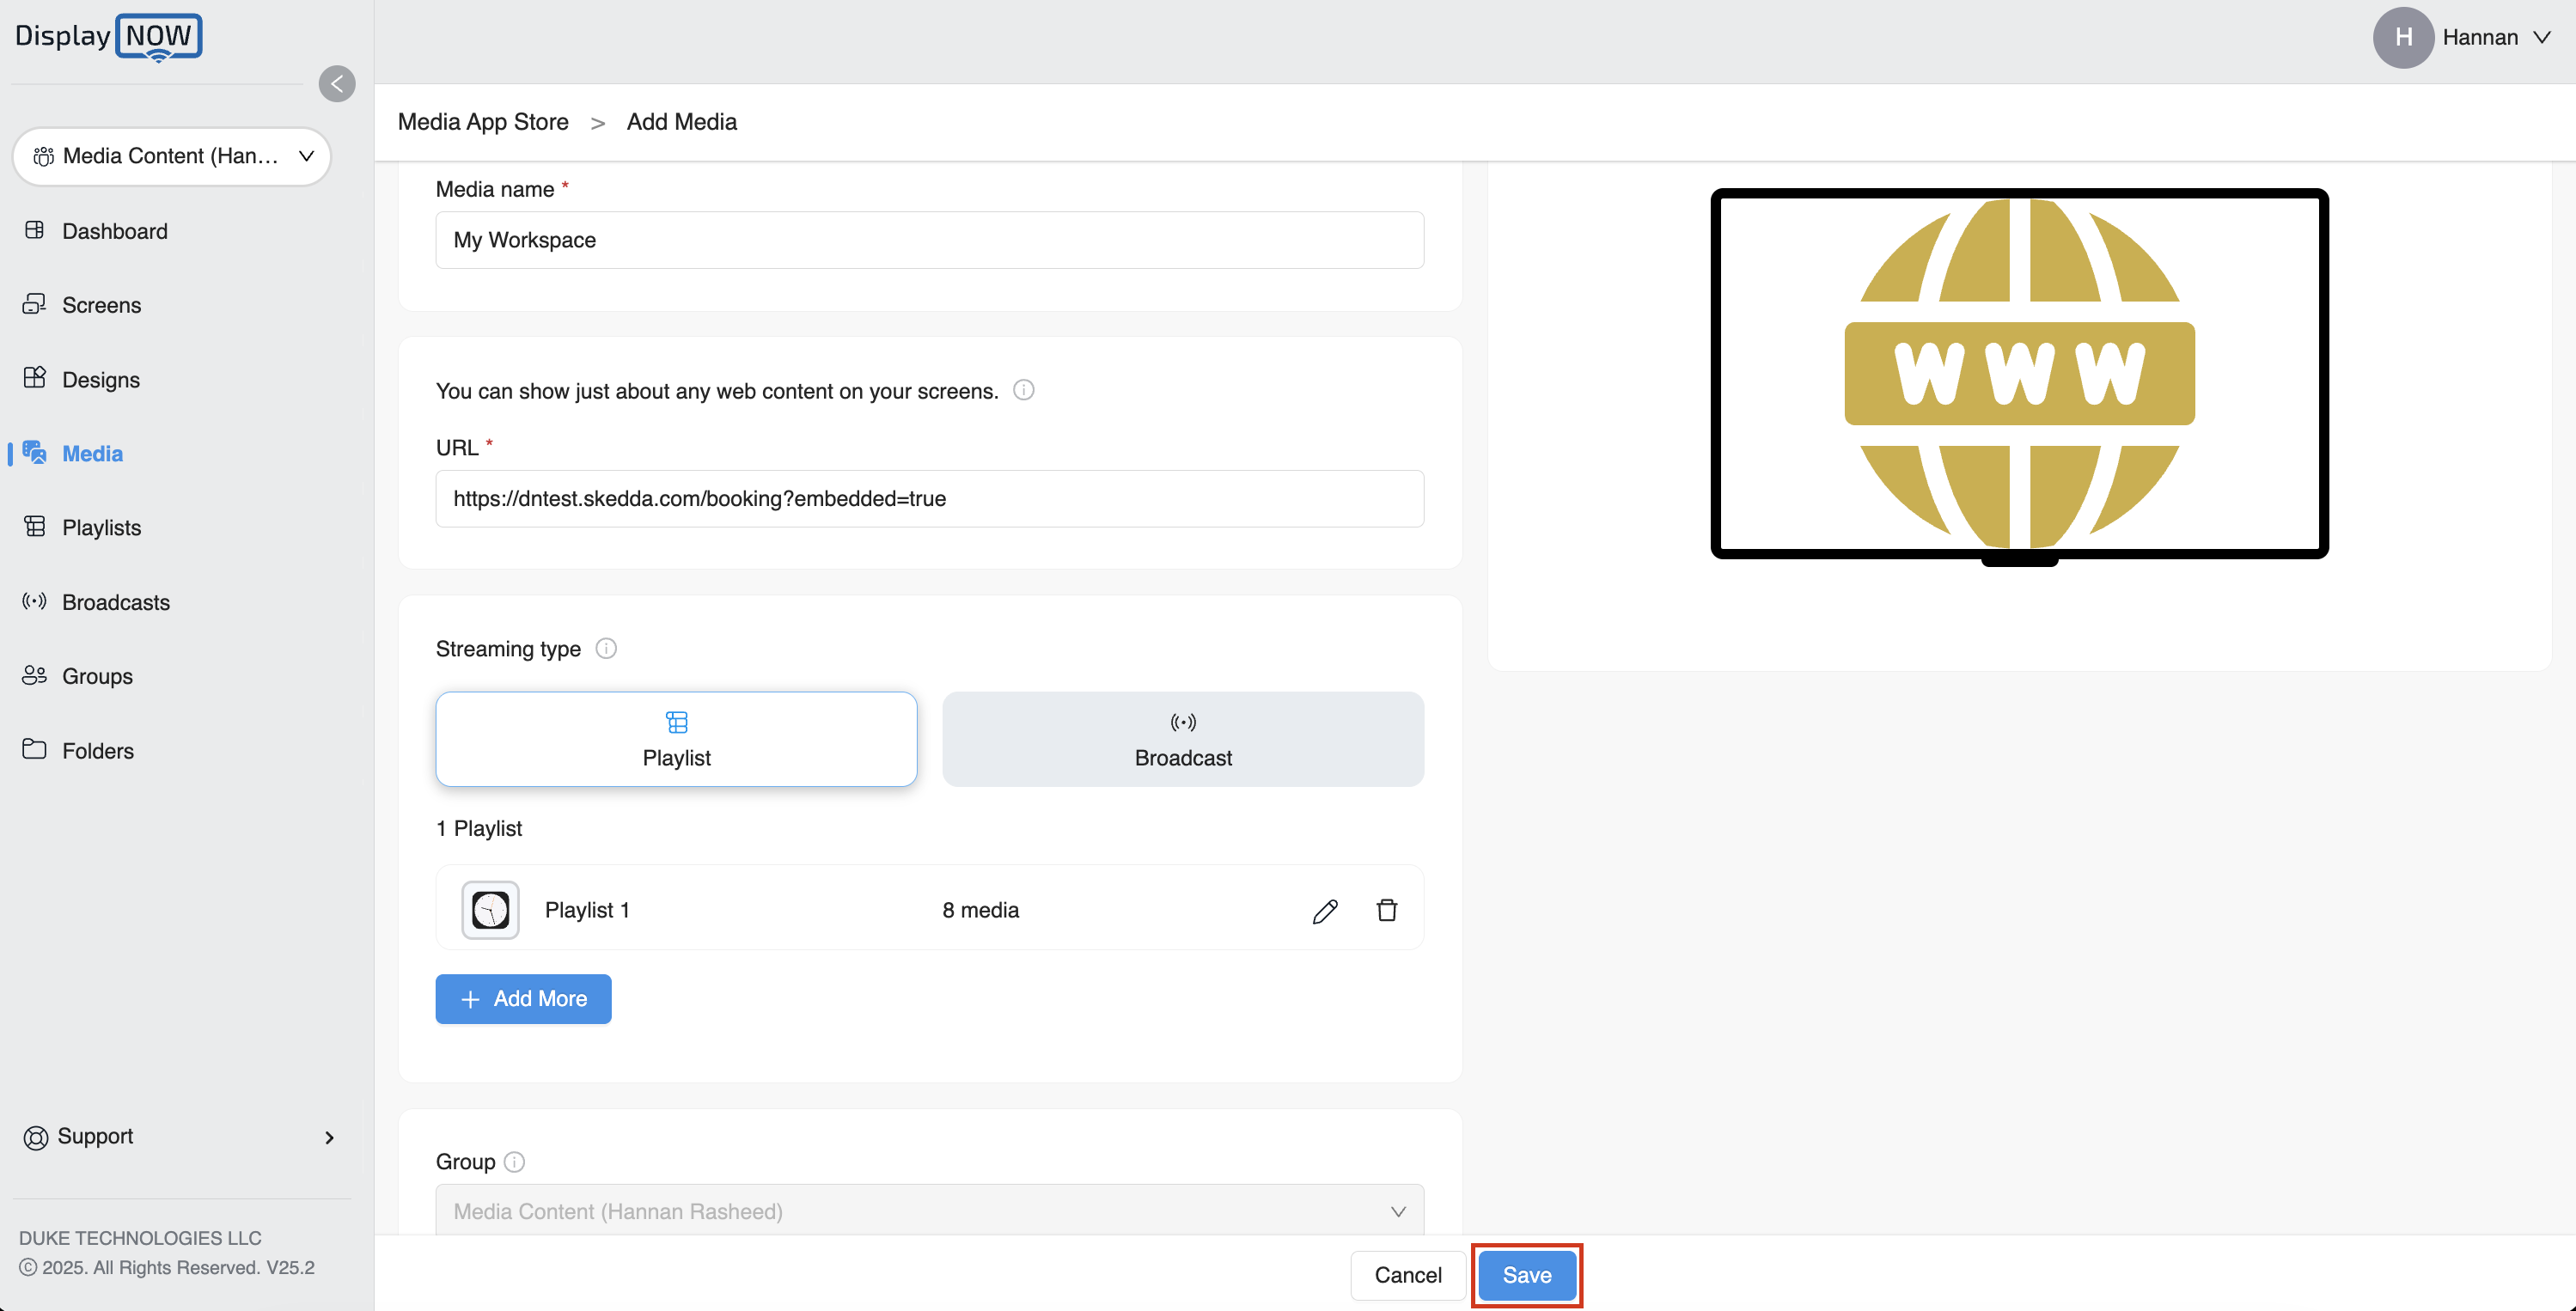Viewport: 2576px width, 1311px height.
Task: Collapse the sidebar with the arrow button
Action: click(337, 84)
